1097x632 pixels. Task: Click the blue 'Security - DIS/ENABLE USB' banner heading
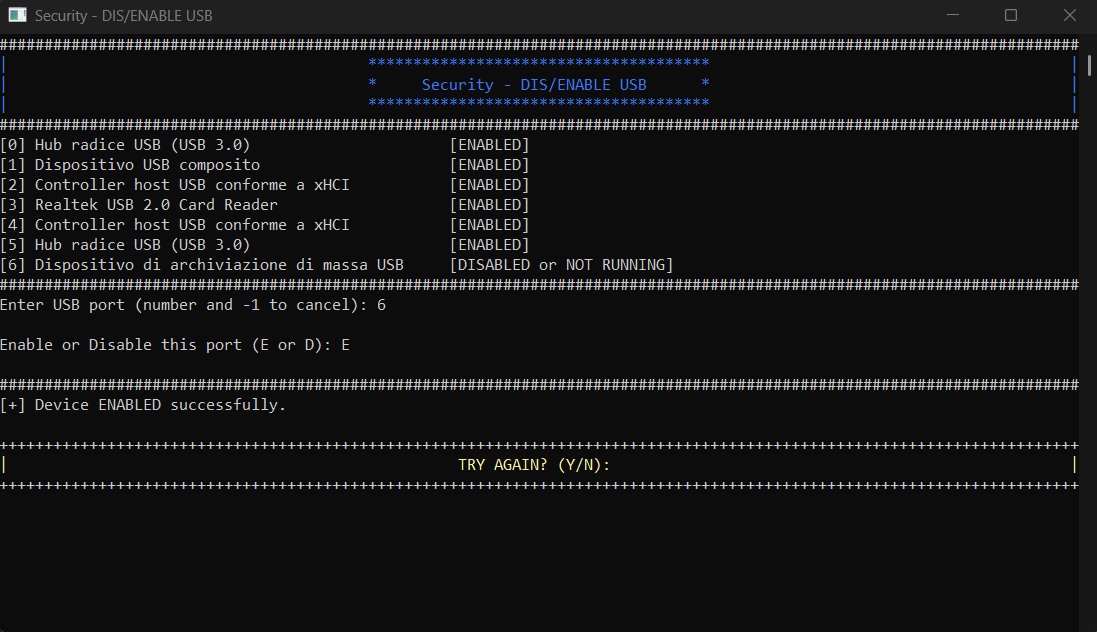[534, 85]
